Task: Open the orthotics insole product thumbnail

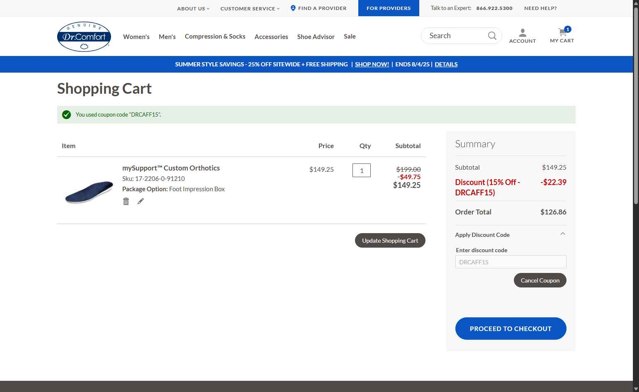Action: (89, 192)
